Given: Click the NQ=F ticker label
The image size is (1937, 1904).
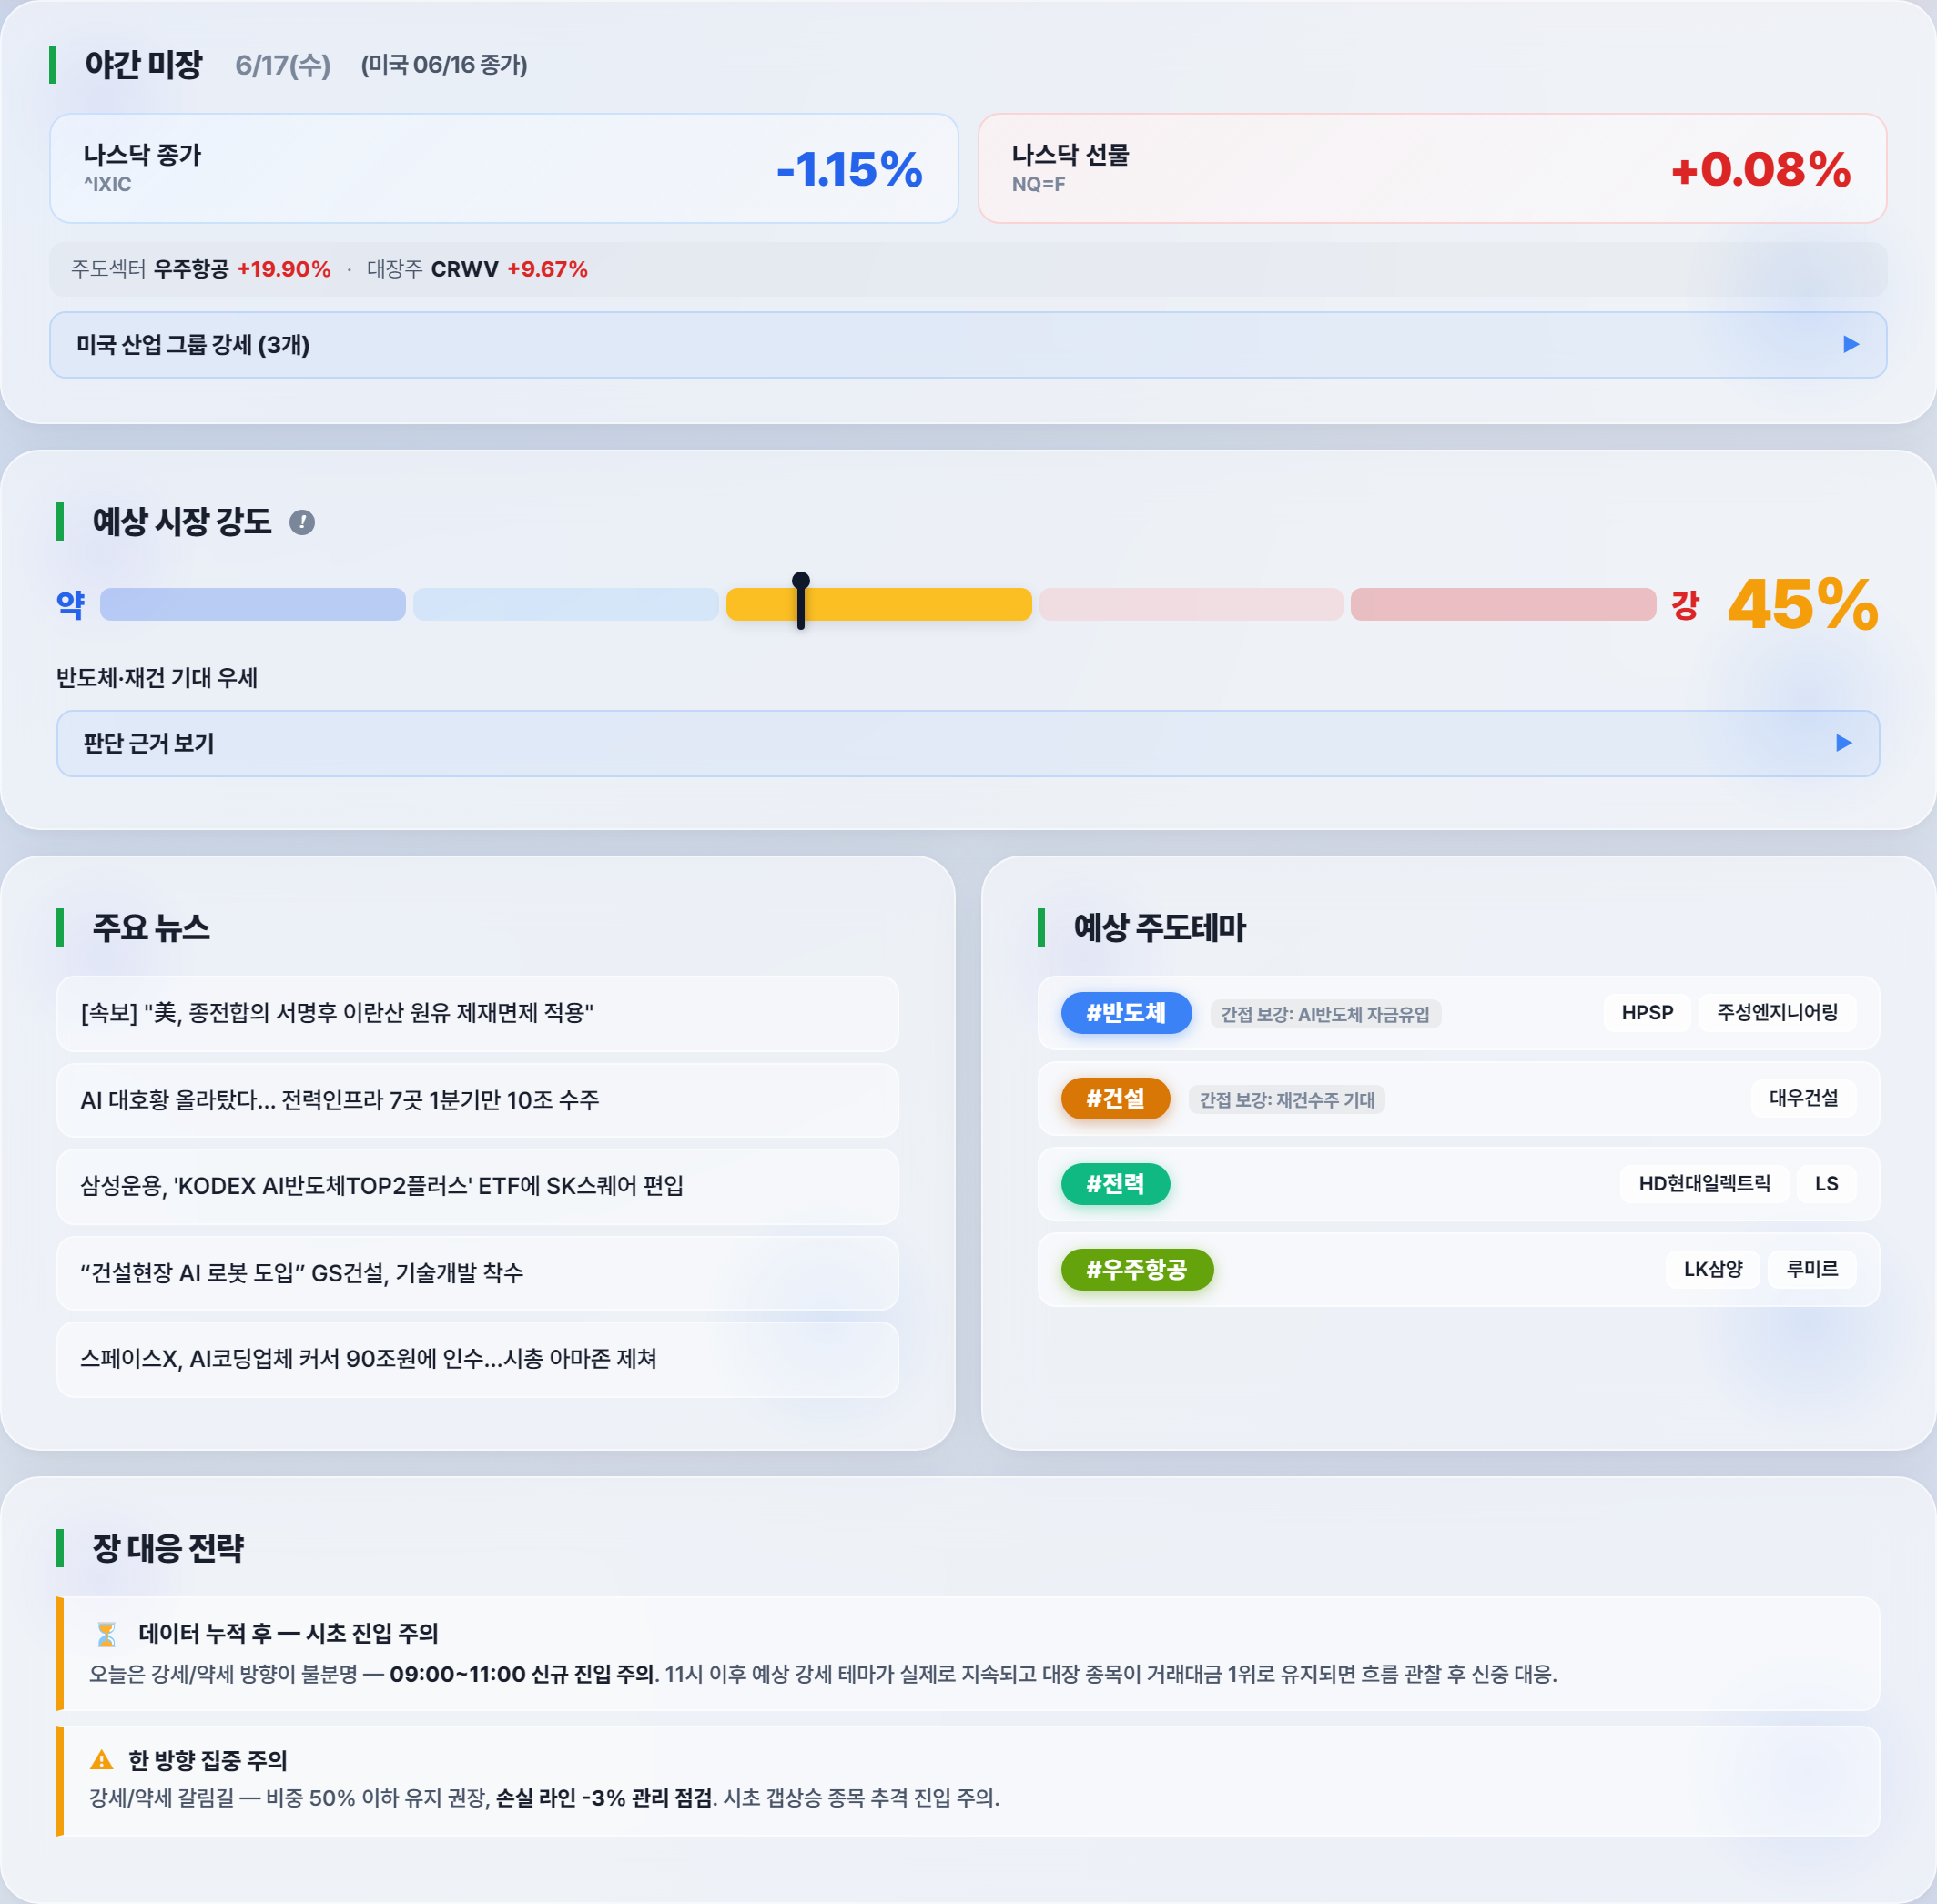Looking at the screenshot, I should pos(1038,184).
